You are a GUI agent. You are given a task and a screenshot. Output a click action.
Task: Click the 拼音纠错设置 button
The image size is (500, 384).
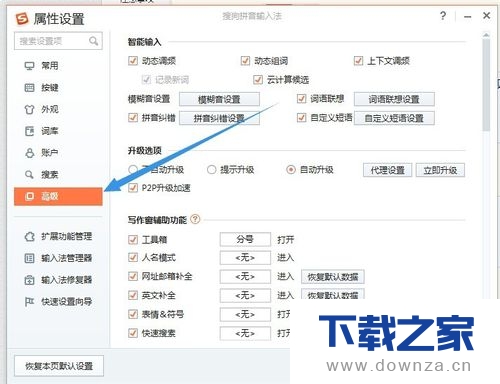[x=219, y=118]
